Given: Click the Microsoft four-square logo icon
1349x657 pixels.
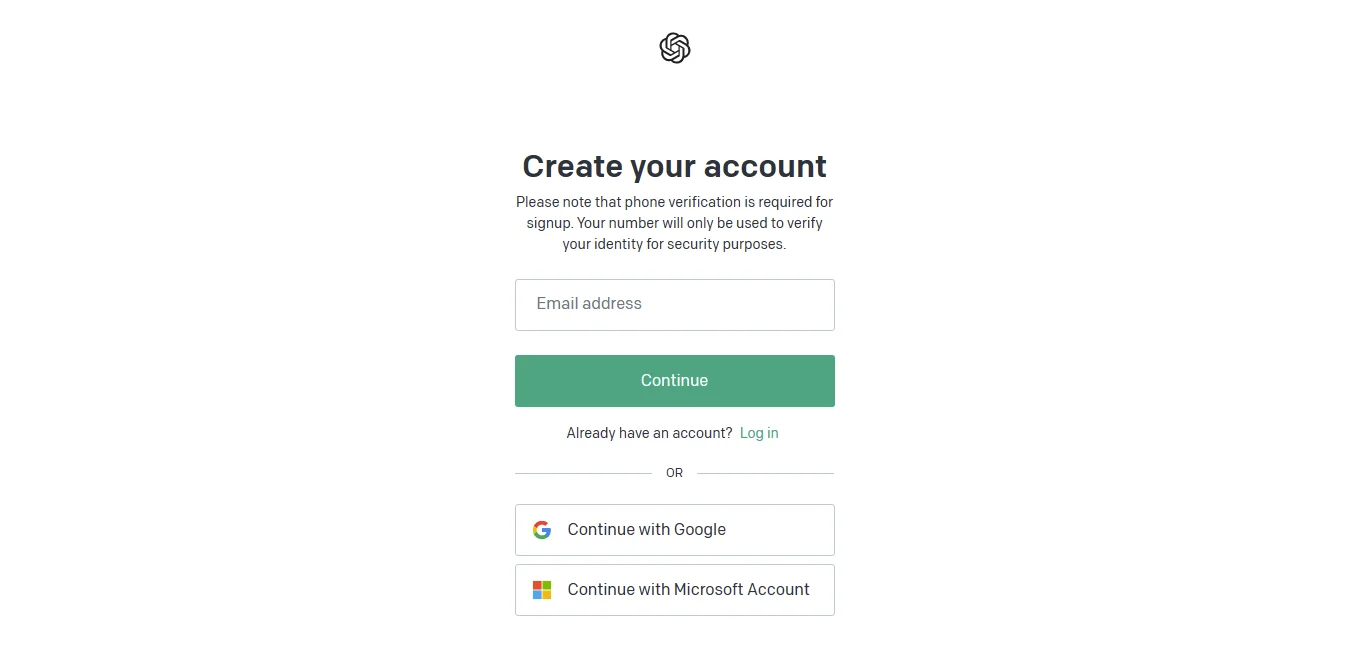Looking at the screenshot, I should tap(542, 590).
